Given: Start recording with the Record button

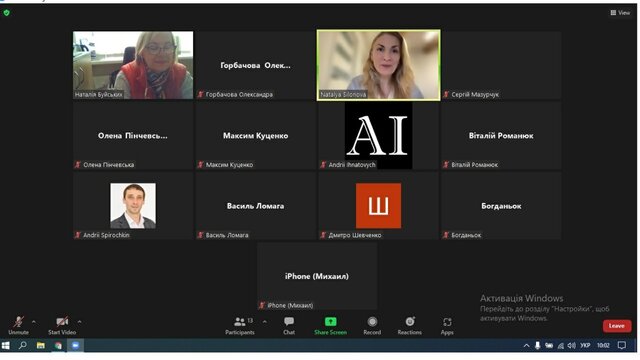Looking at the screenshot, I should (x=372, y=325).
